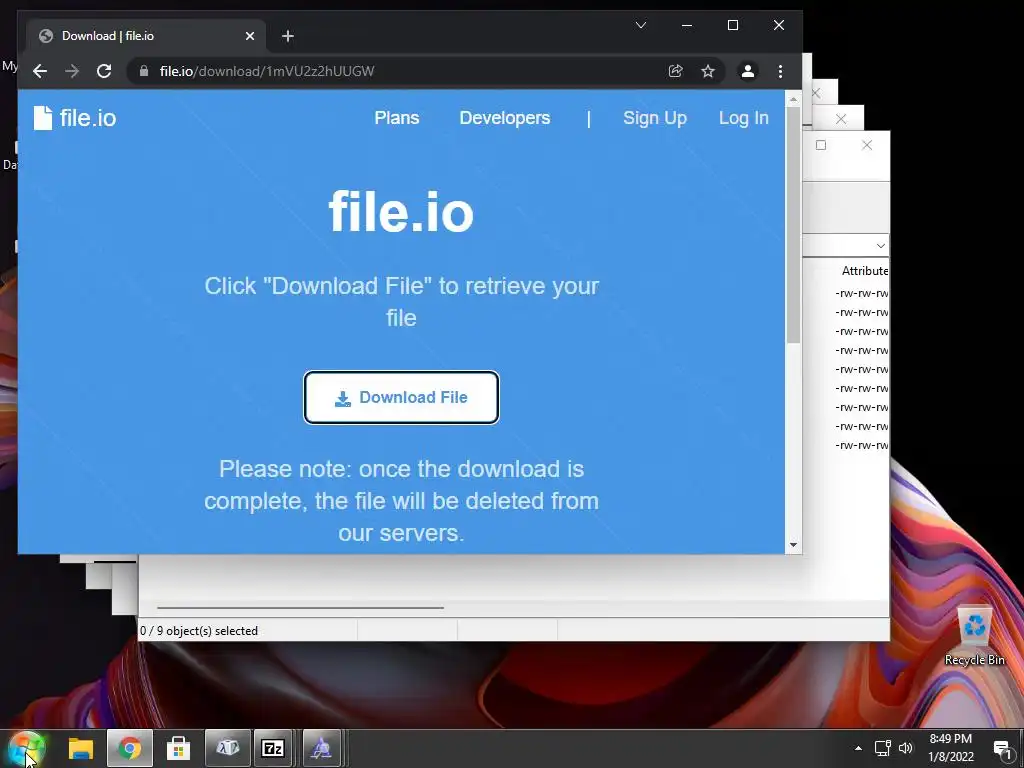This screenshot has height=768, width=1024.
Task: Open the Chrome profile icon
Action: pyautogui.click(x=748, y=71)
